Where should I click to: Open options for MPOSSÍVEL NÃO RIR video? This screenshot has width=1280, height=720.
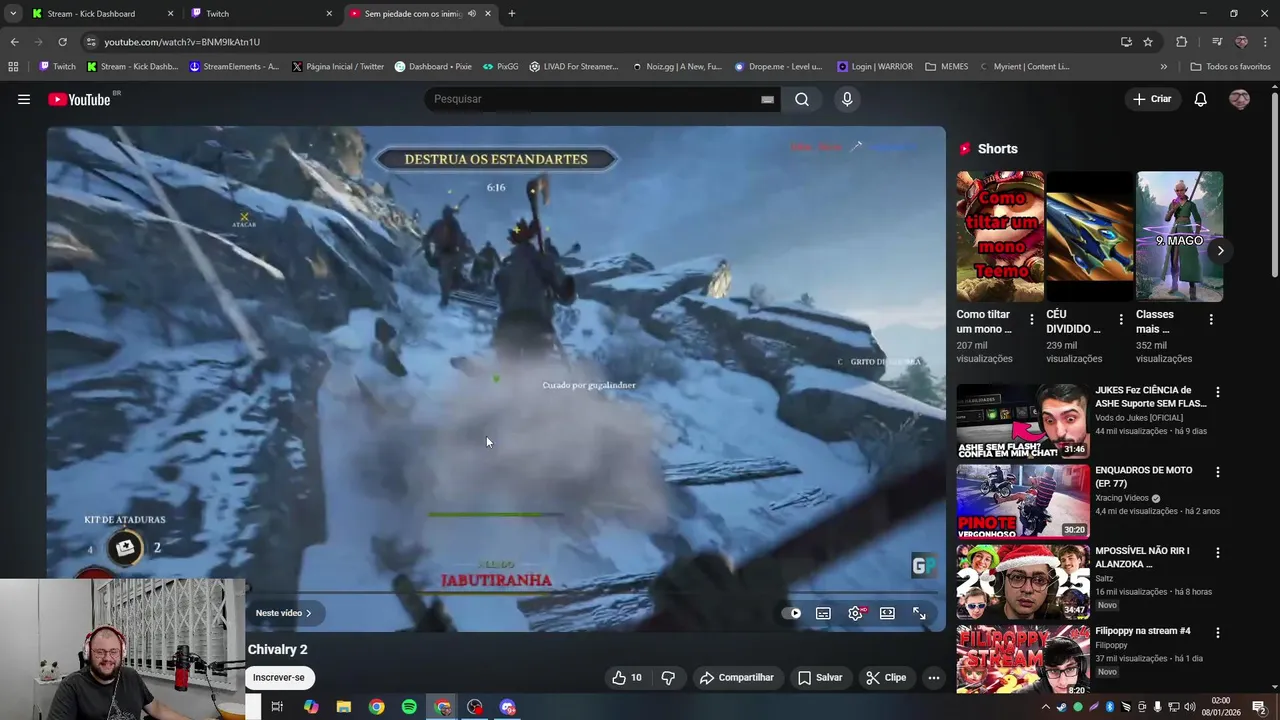[1218, 552]
